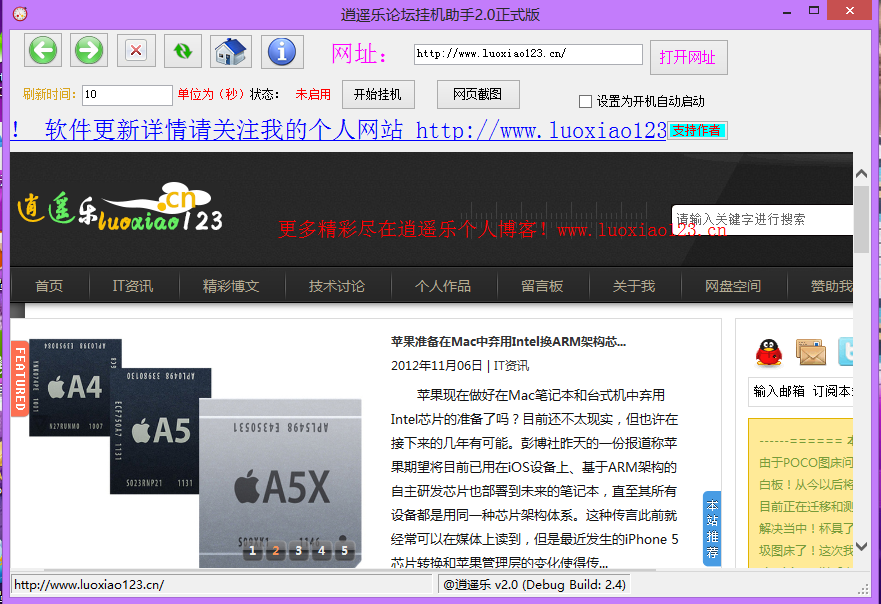Click the 2012年11月06日 article date

pyautogui.click(x=437, y=366)
